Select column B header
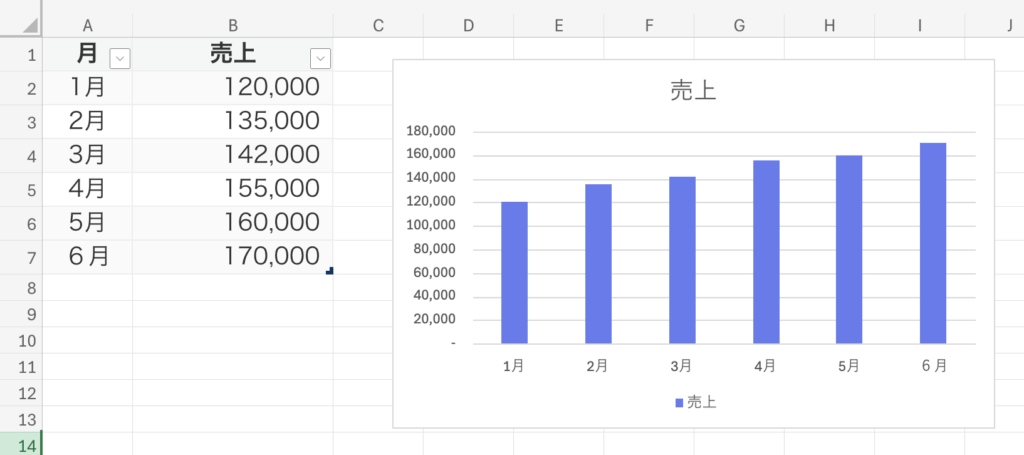This screenshot has width=1024, height=455. point(232,25)
